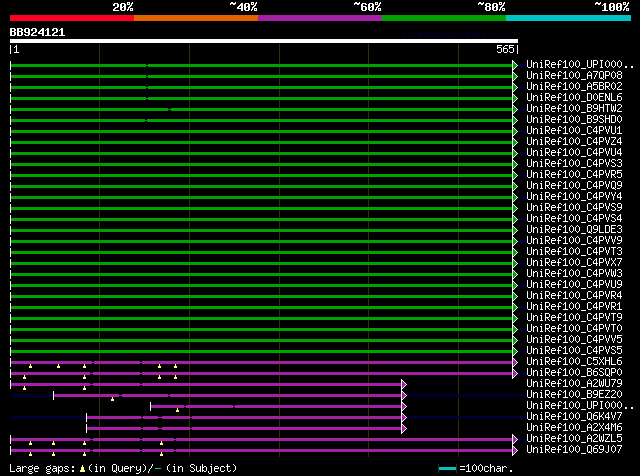Select the cyan ~100% legend color bar
This screenshot has width=640, height=476.
point(567,18)
